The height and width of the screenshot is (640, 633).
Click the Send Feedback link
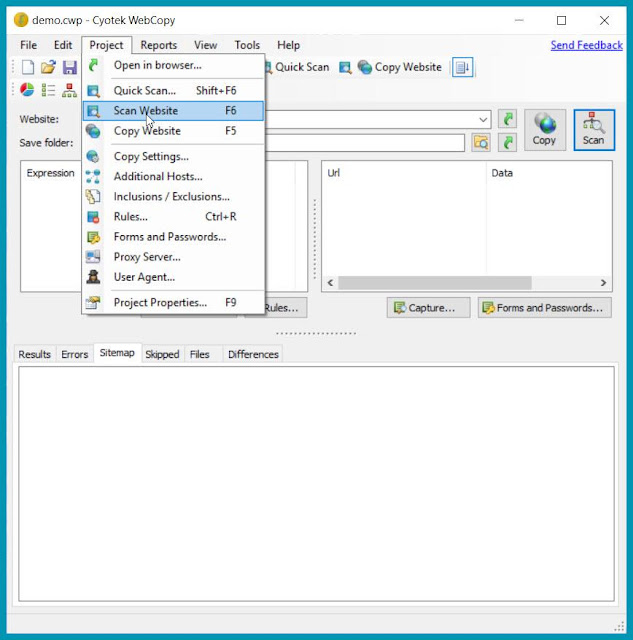[586, 45]
